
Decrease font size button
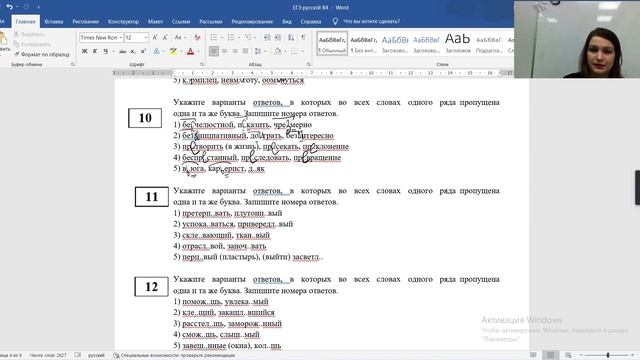165,38
